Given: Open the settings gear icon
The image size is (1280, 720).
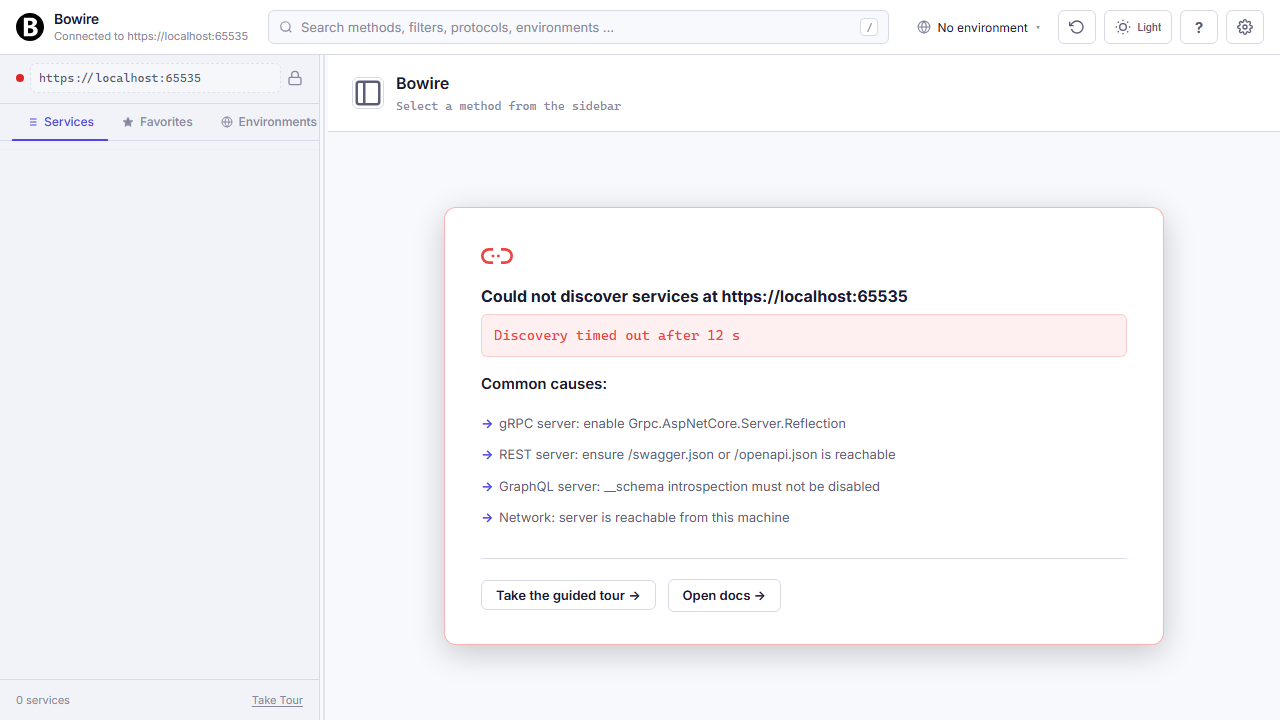Looking at the screenshot, I should click(x=1244, y=27).
